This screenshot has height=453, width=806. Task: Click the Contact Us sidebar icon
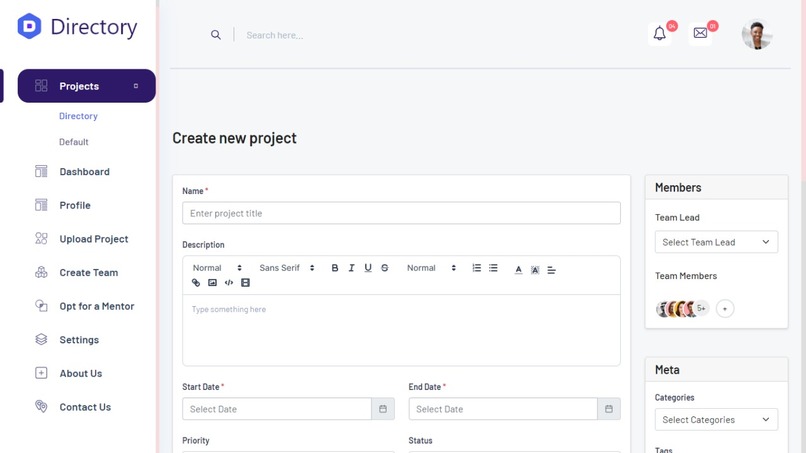coord(41,406)
